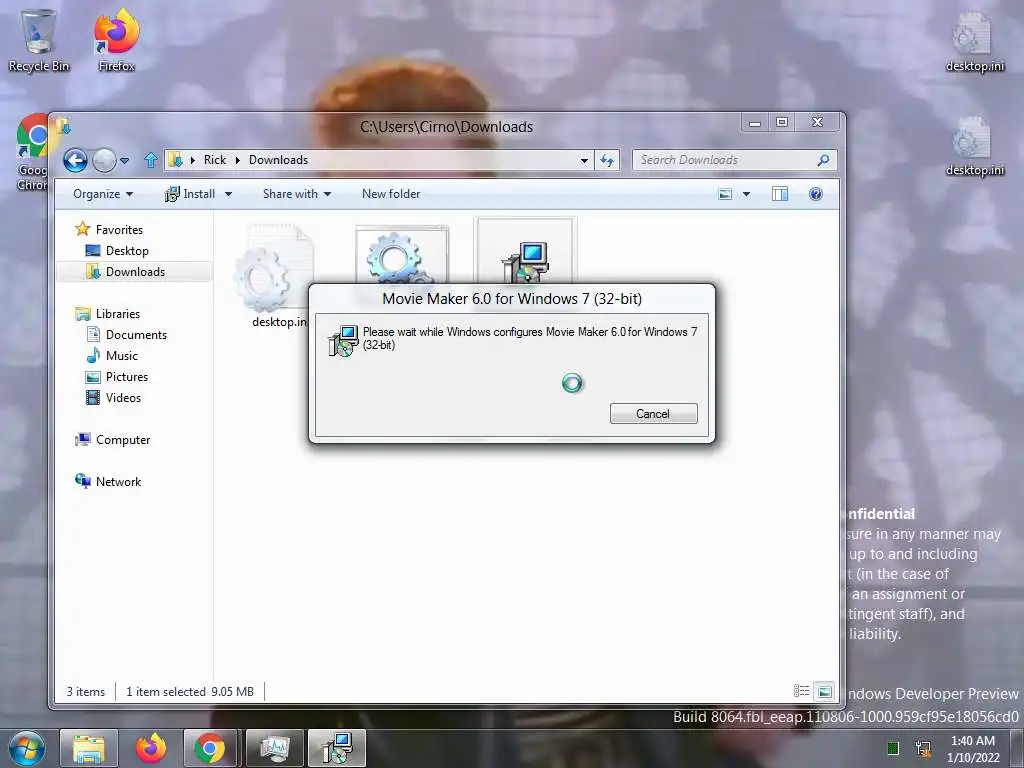This screenshot has height=768, width=1024.
Task: Open Firefox from the taskbar
Action: [151, 748]
